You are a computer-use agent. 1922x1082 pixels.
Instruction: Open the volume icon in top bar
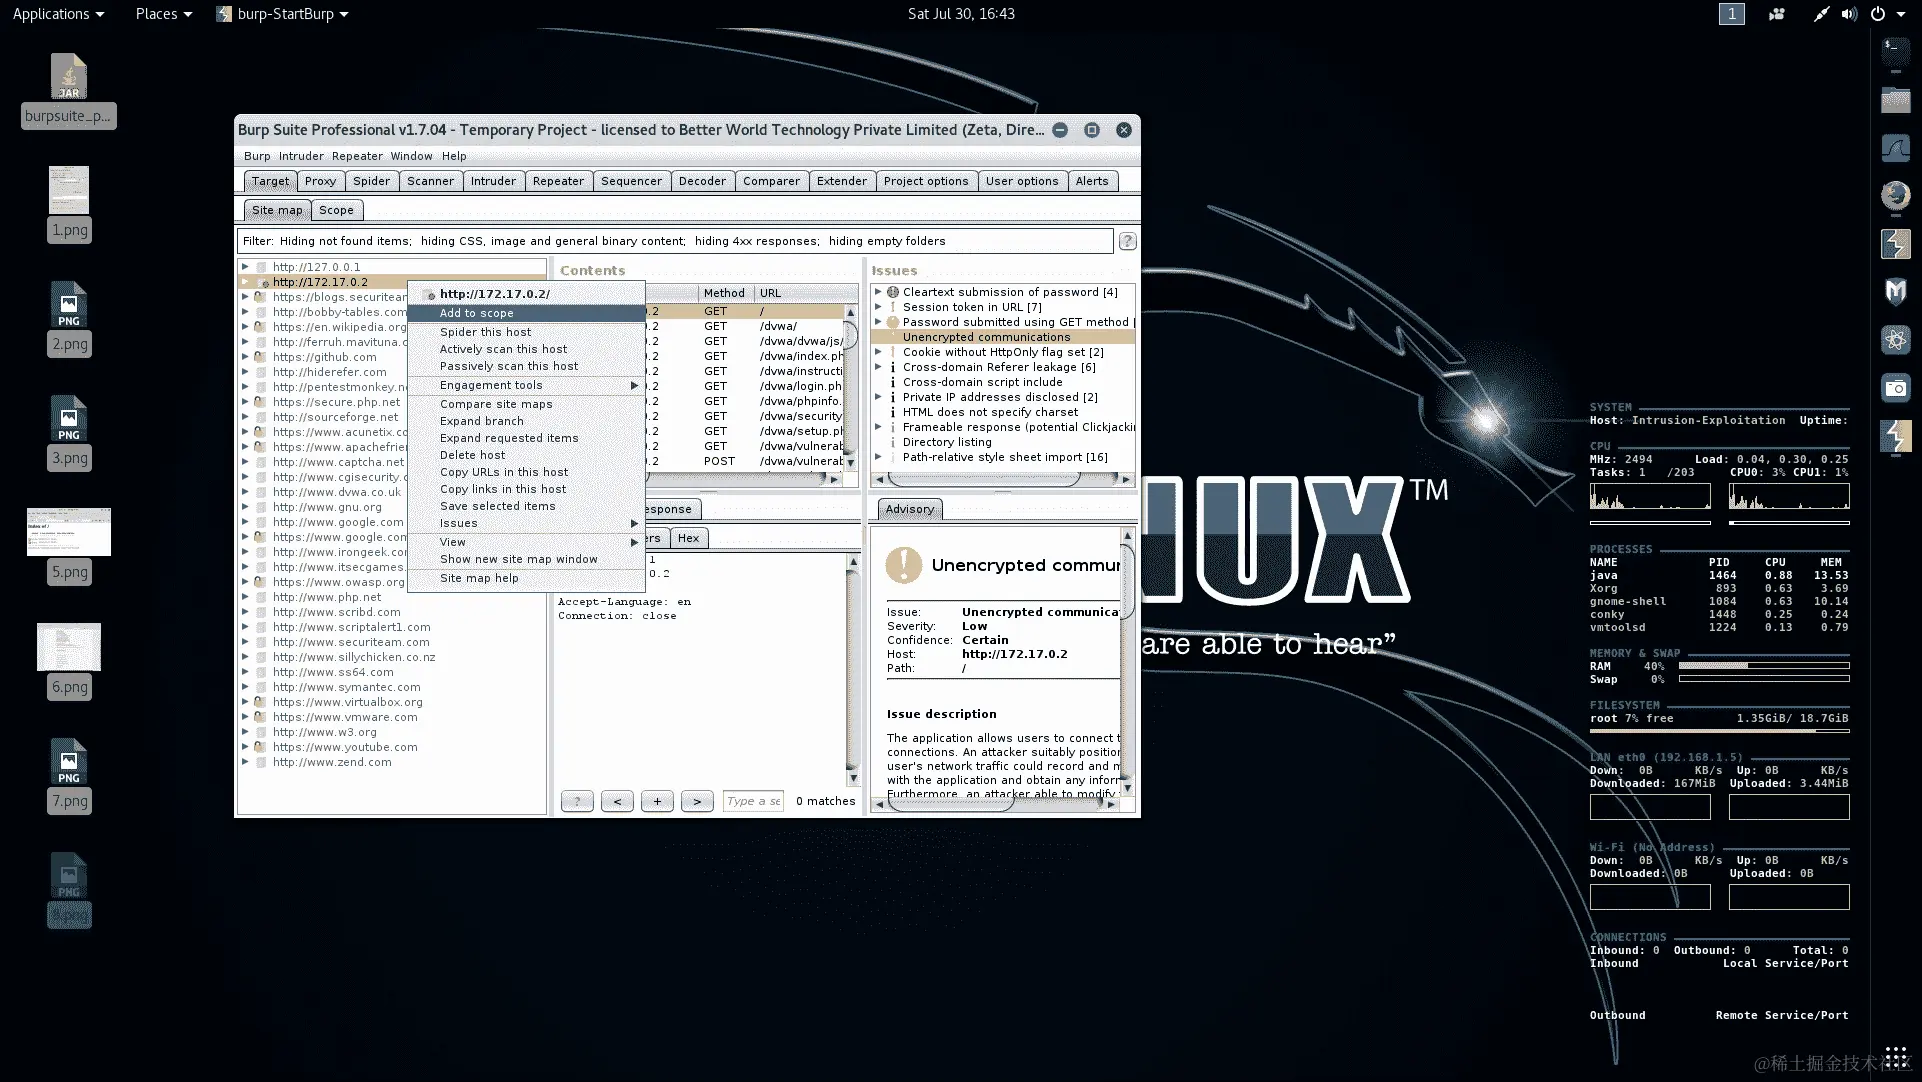1848,14
